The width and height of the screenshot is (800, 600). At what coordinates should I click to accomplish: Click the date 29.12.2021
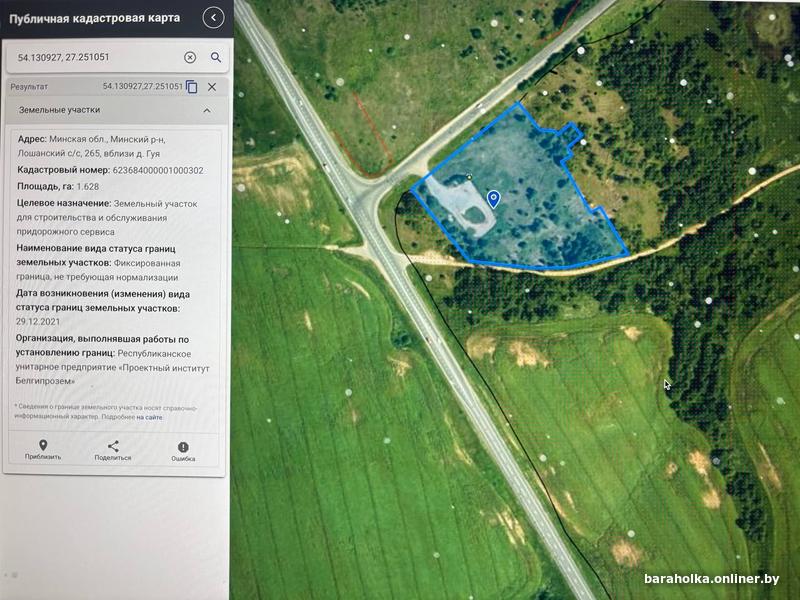point(38,322)
